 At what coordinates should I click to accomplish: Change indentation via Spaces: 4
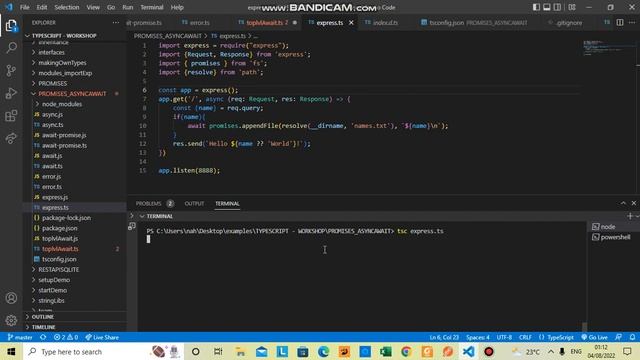pyautogui.click(x=478, y=337)
